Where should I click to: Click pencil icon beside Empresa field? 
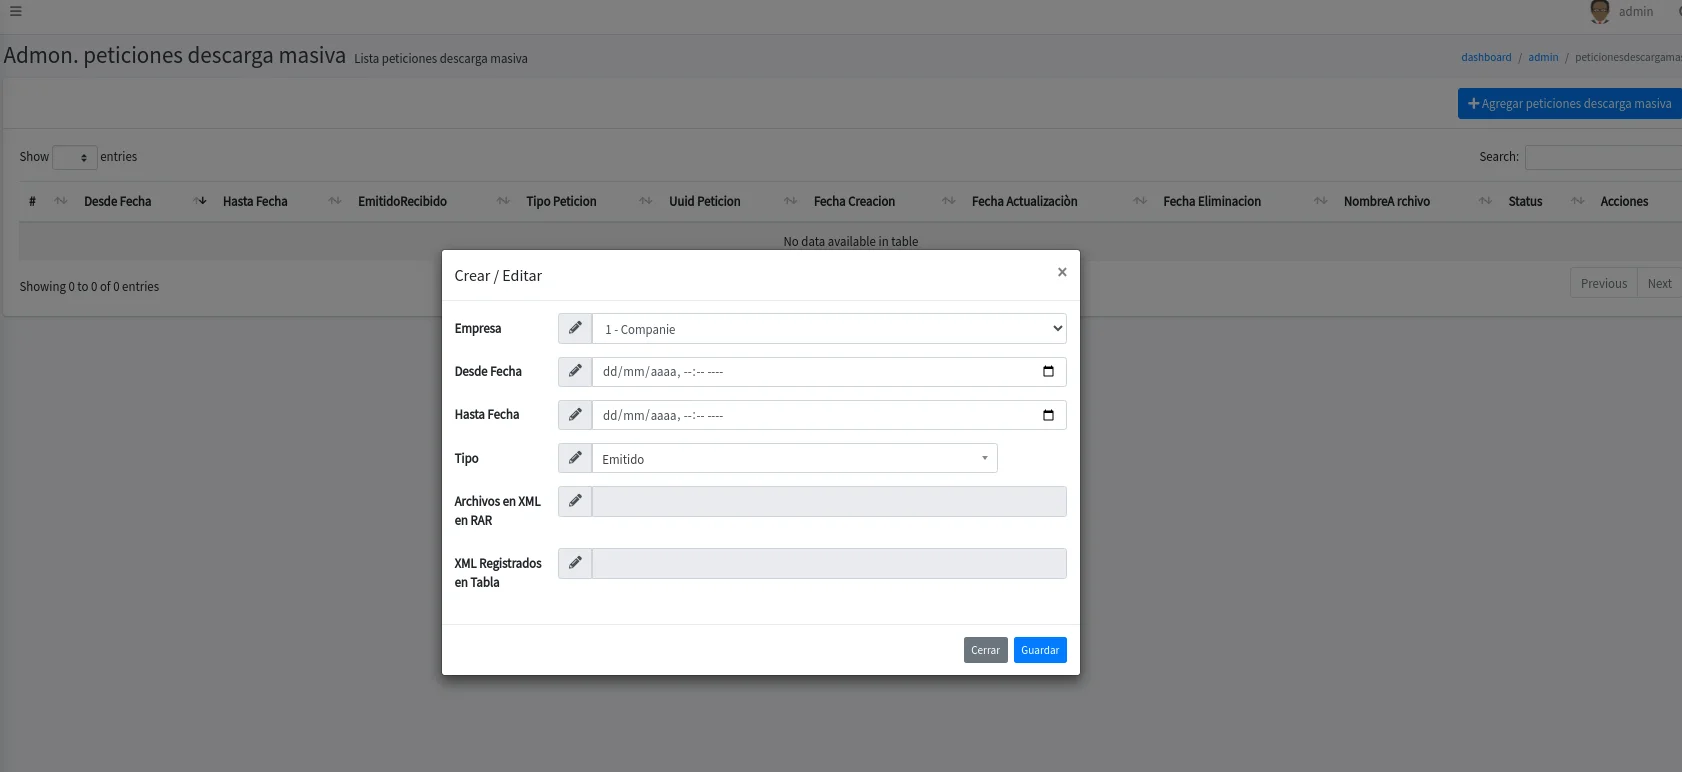pyautogui.click(x=575, y=328)
